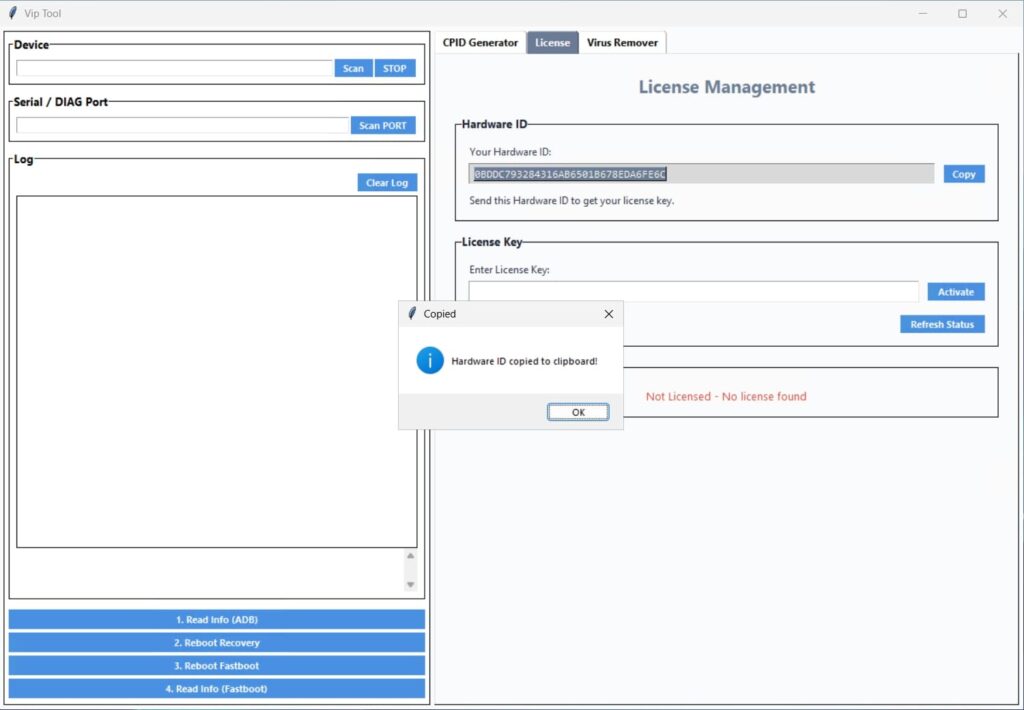The width and height of the screenshot is (1024, 710).
Task: Switch to the CPID Generator tab
Action: click(480, 43)
